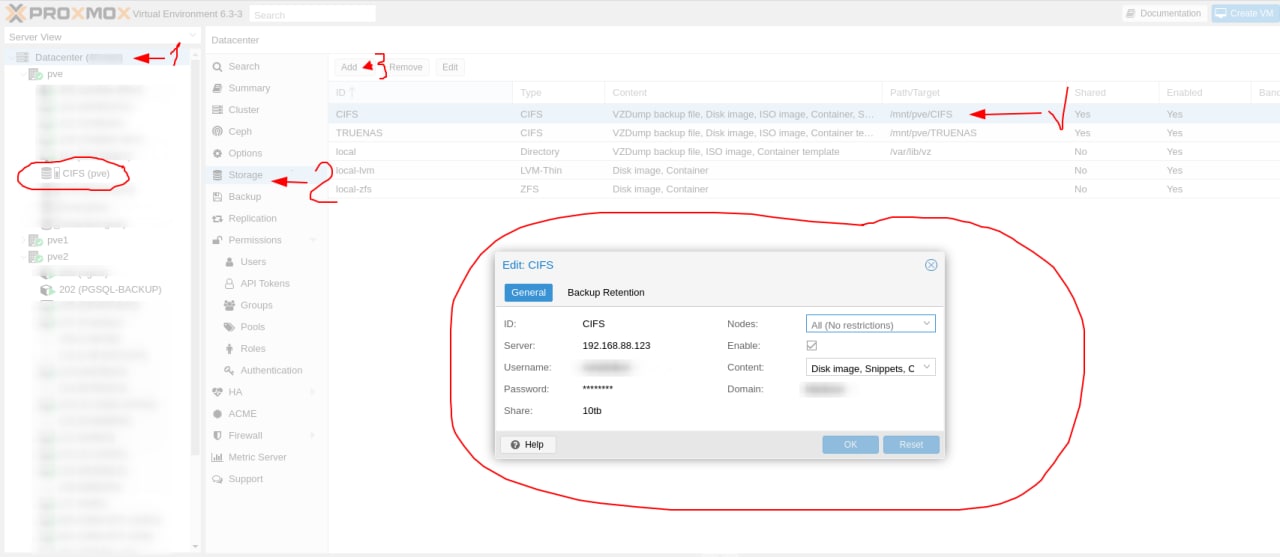
Task: Open Summary via its book icon
Action: coord(217,88)
